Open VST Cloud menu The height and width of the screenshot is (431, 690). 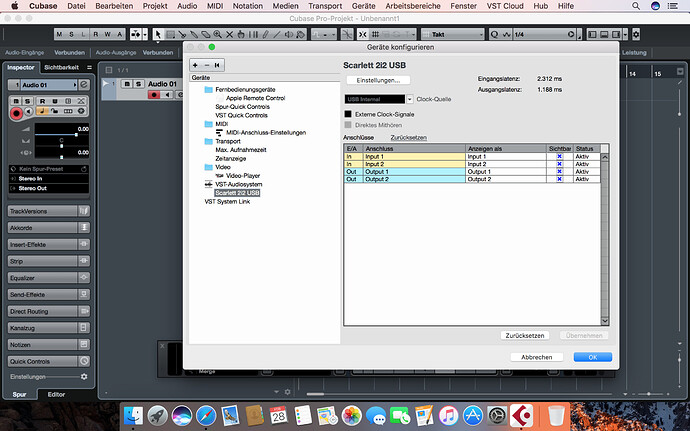[505, 6]
